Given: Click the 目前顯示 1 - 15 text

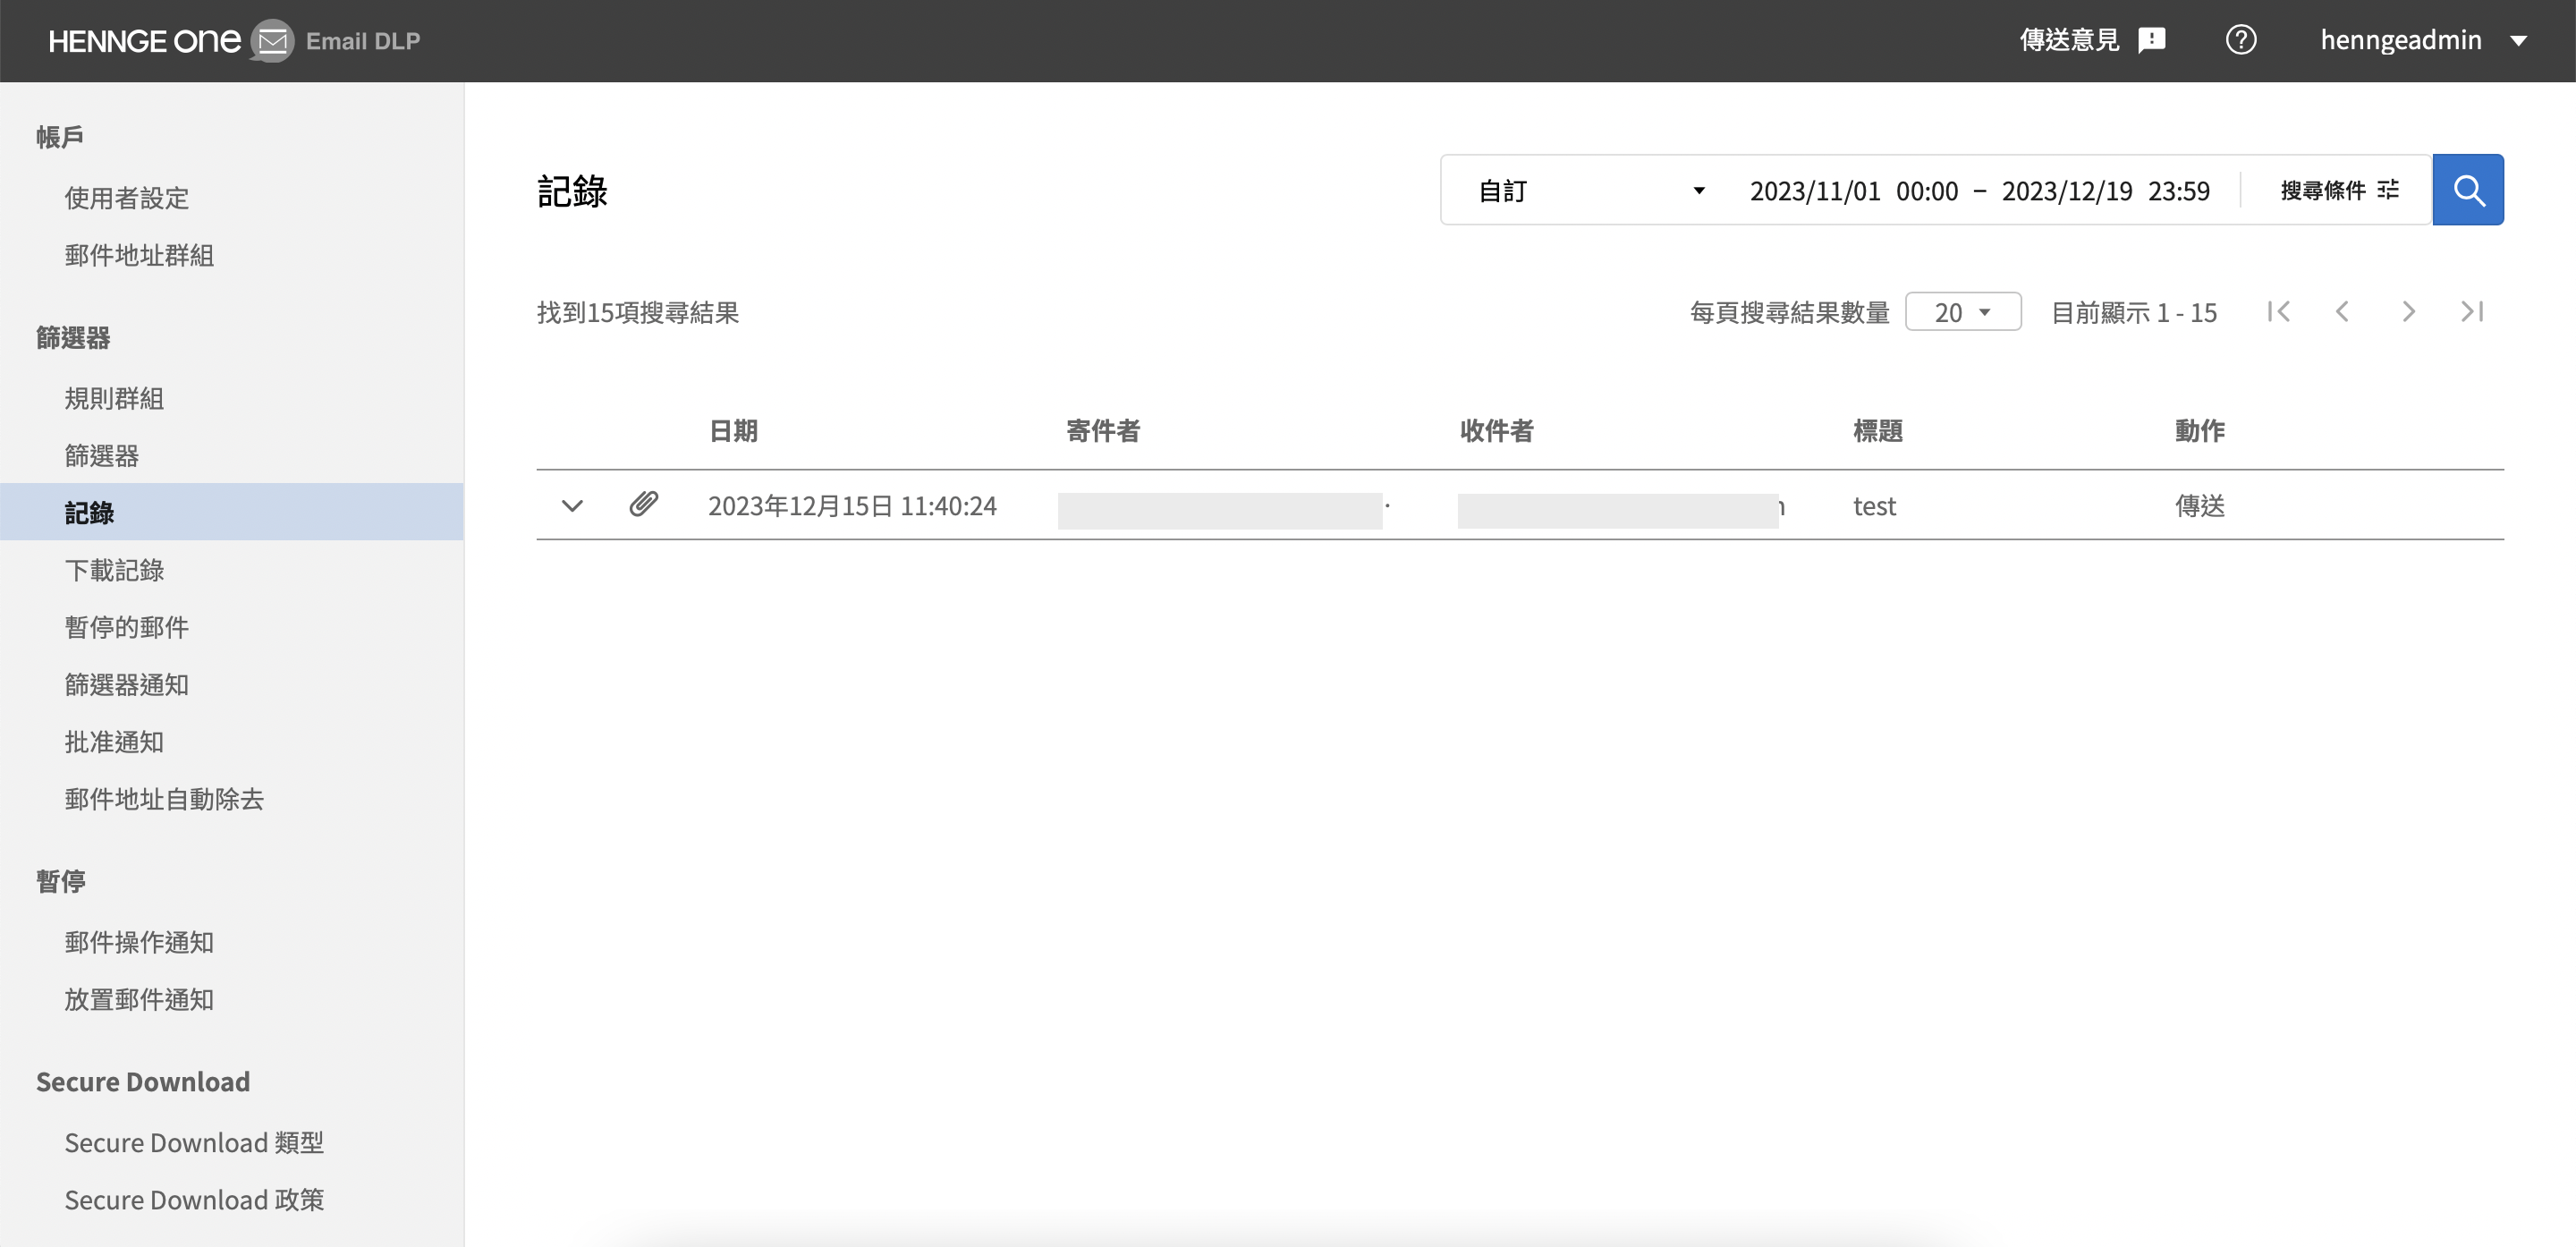Looking at the screenshot, I should point(2134,313).
